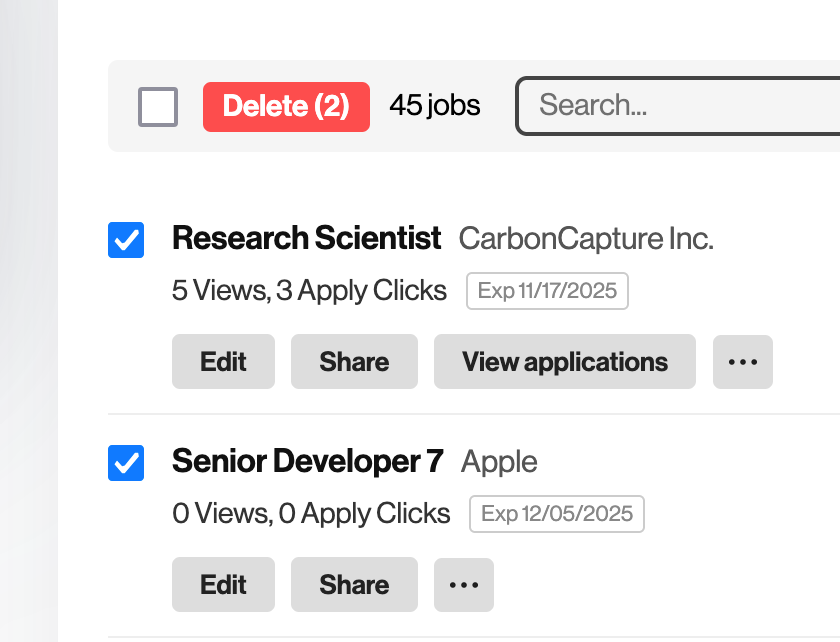
Task: Click the Apple company name
Action: (x=499, y=462)
